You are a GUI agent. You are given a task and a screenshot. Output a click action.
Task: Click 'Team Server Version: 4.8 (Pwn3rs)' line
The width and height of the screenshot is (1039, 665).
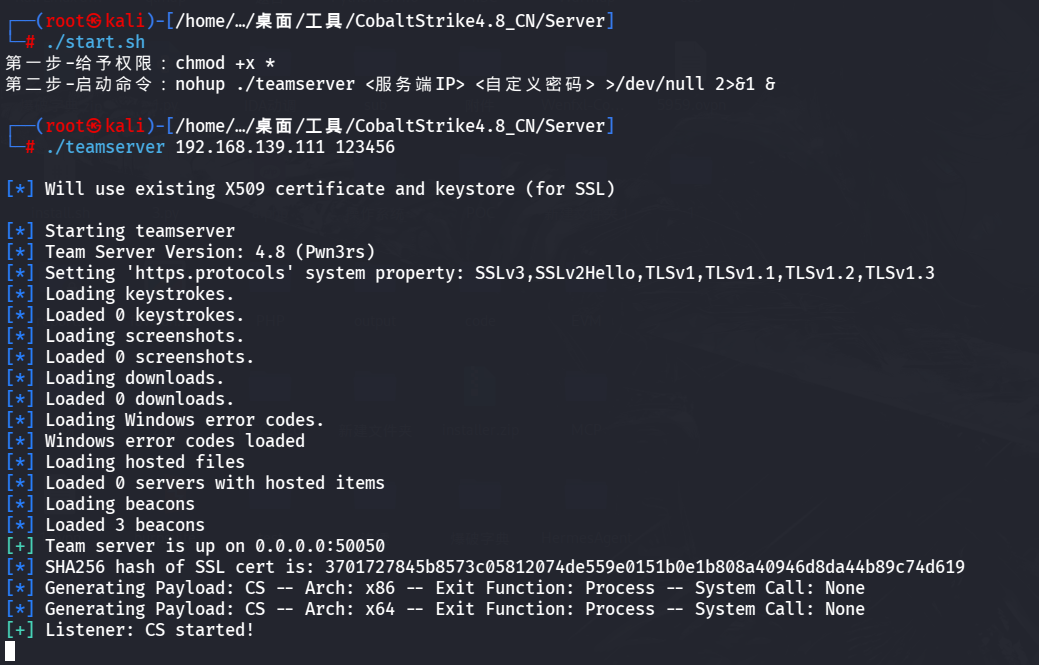point(210,252)
